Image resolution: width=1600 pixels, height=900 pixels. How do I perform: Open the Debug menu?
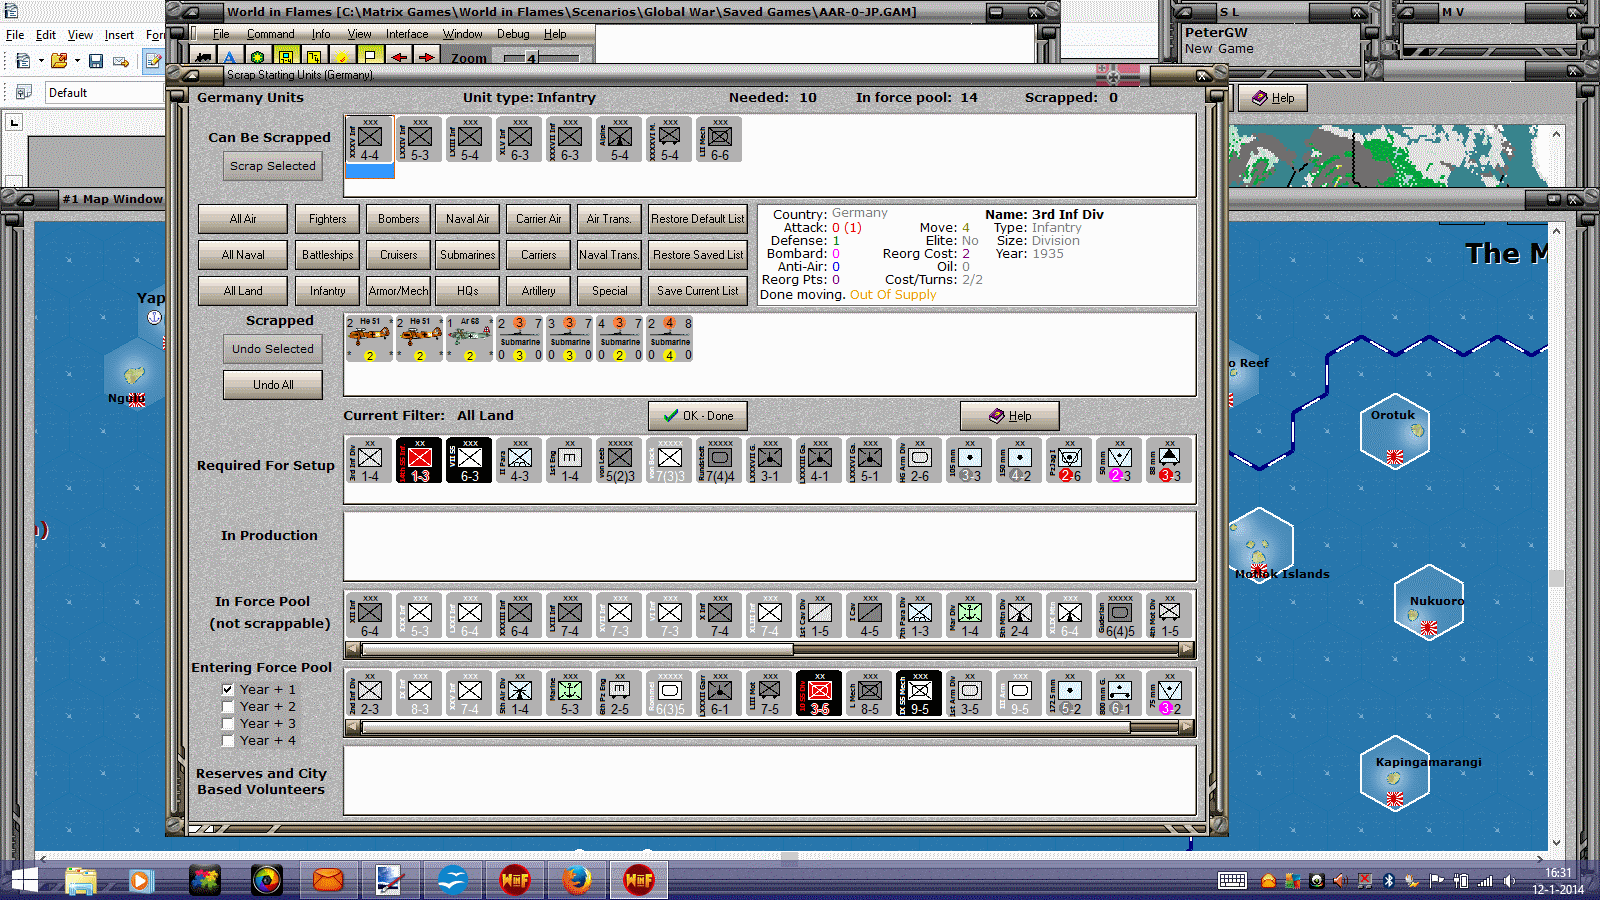pyautogui.click(x=513, y=34)
